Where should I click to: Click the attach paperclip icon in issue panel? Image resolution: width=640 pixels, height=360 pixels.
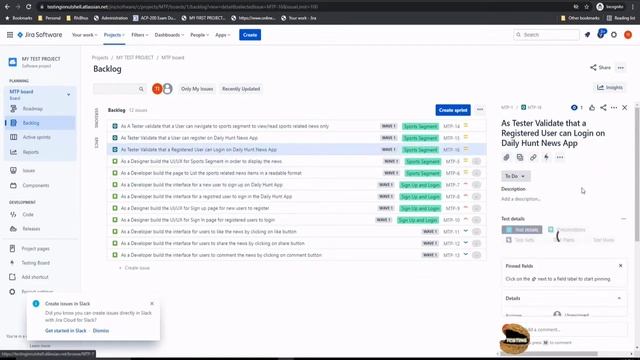(x=507, y=157)
